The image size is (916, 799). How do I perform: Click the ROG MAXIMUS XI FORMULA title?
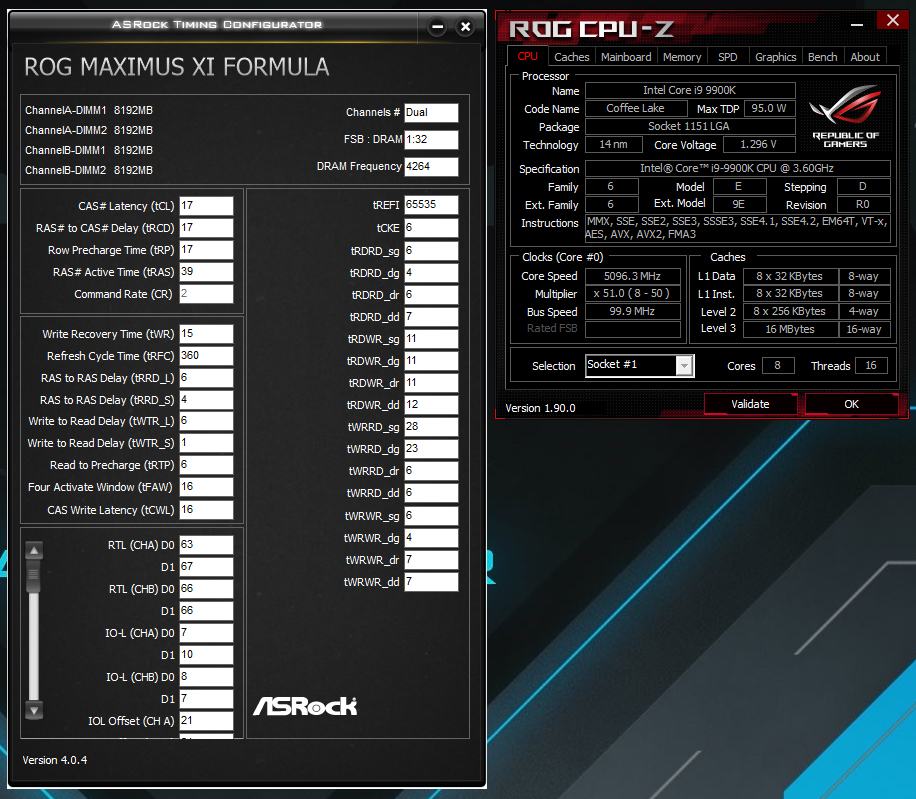[176, 67]
